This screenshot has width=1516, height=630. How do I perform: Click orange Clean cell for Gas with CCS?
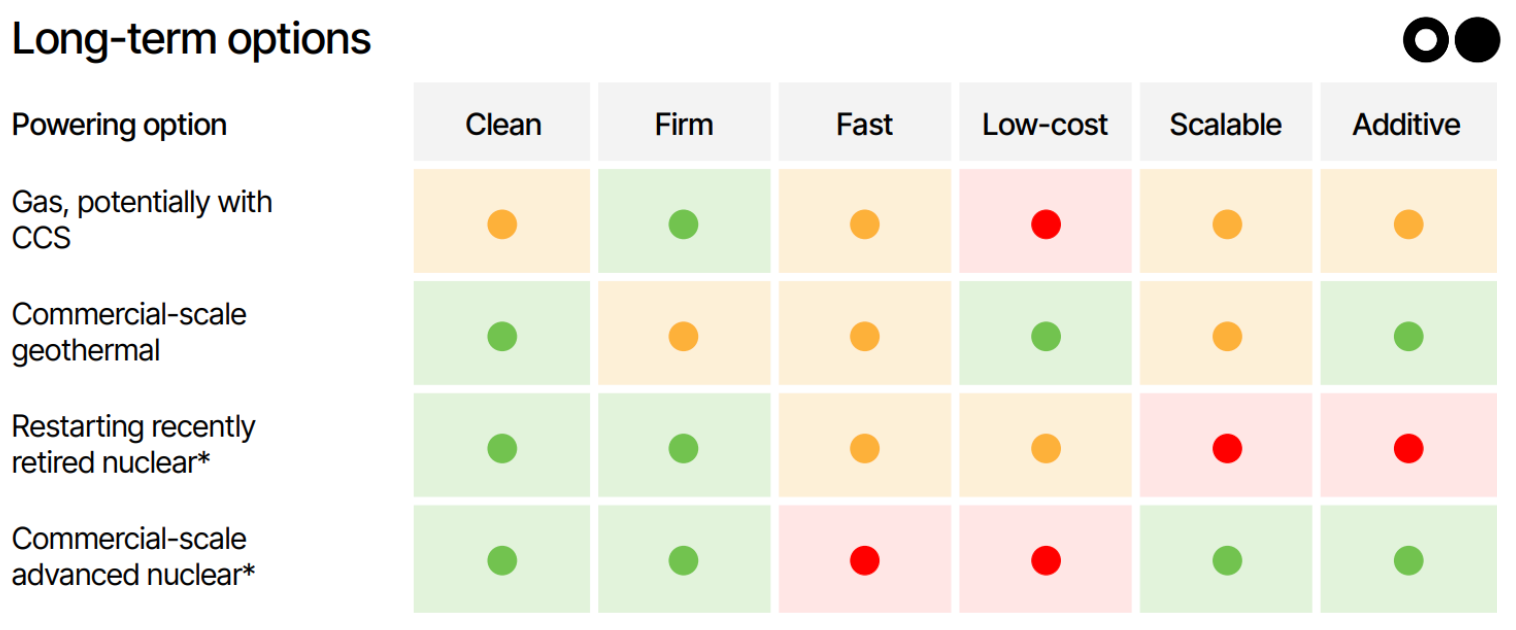503,221
